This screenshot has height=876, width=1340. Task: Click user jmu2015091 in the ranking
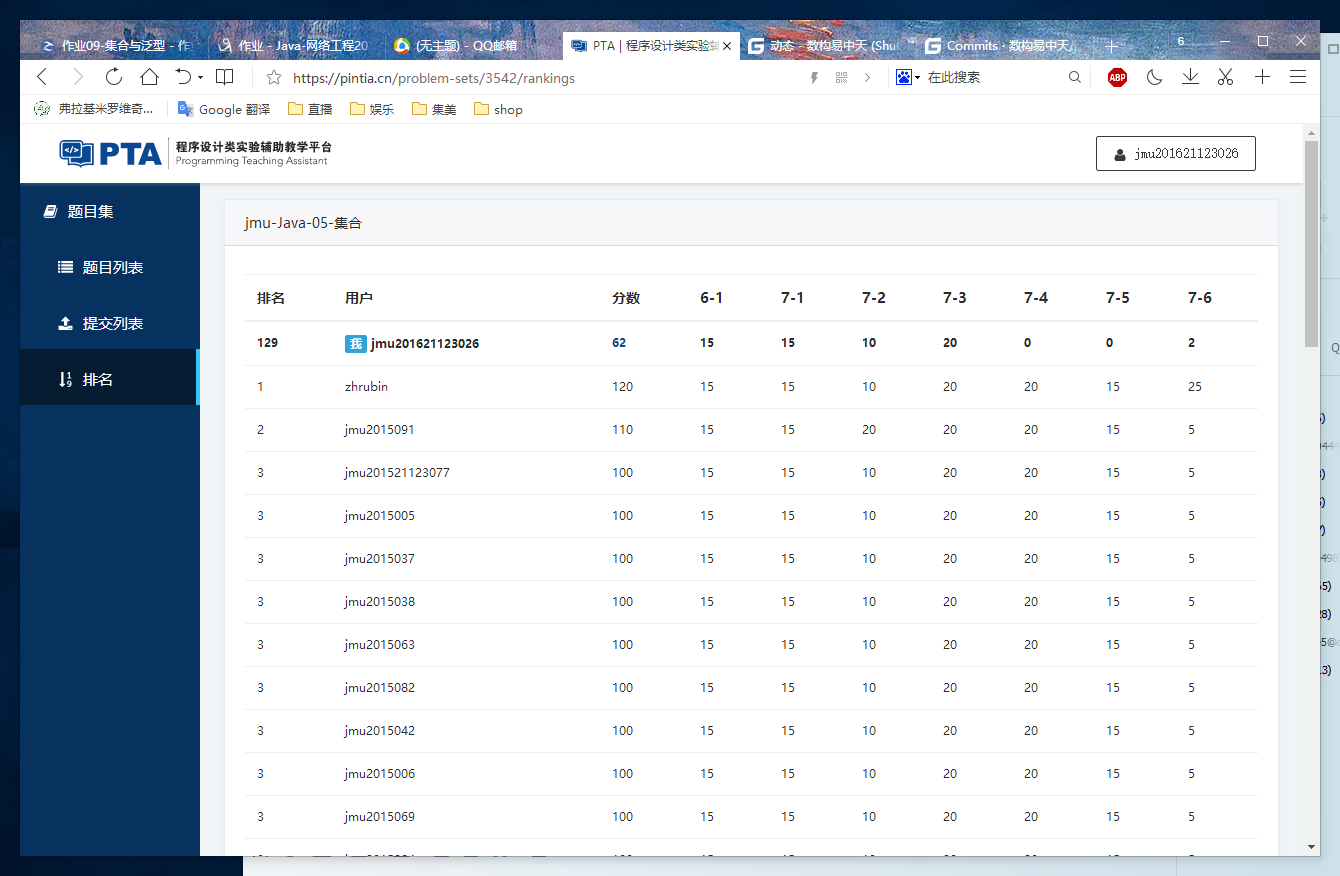pos(379,430)
